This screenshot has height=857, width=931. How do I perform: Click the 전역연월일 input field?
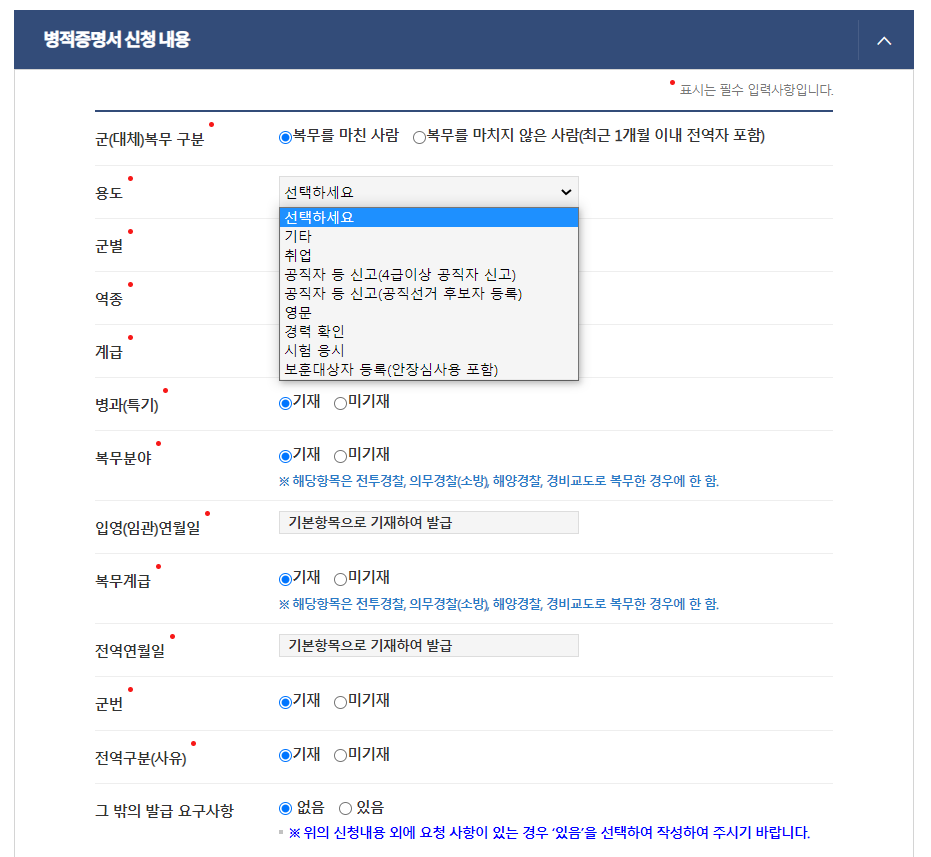point(428,644)
